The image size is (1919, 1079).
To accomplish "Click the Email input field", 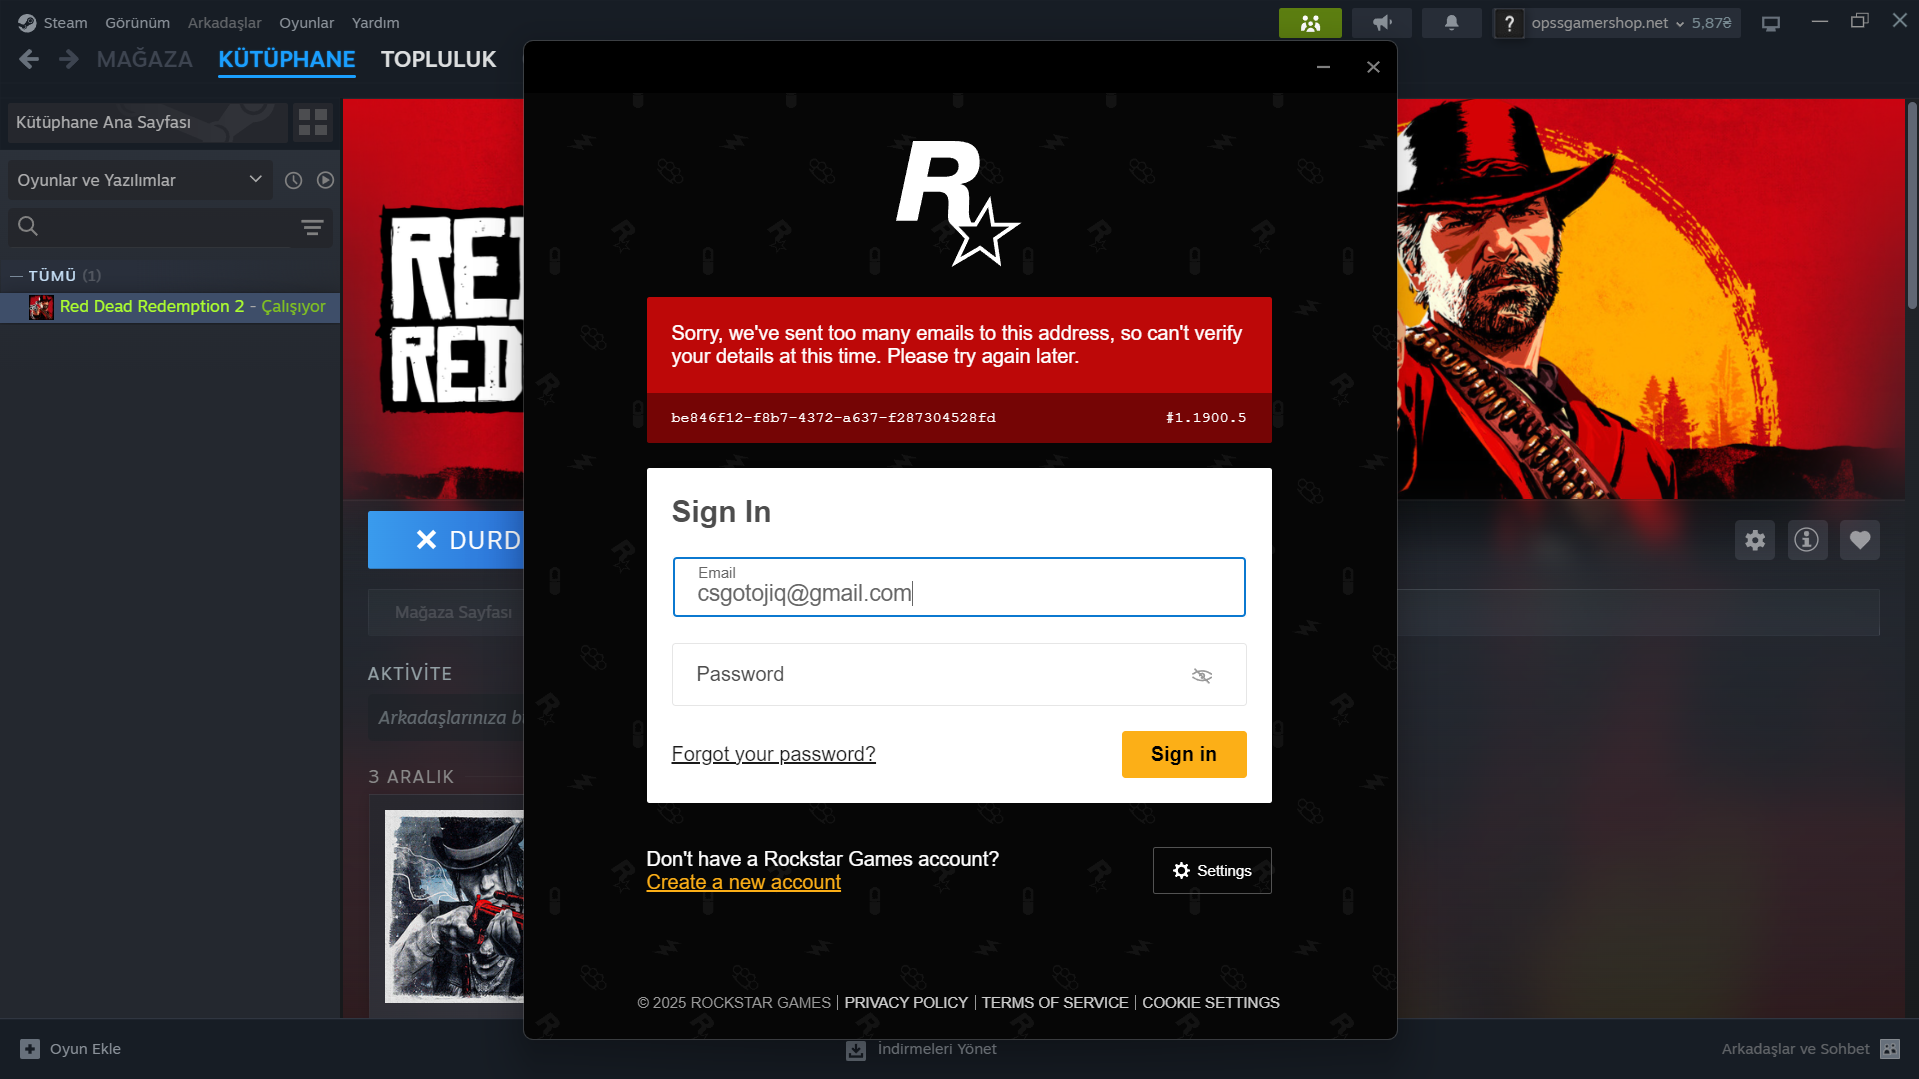I will pyautogui.click(x=959, y=587).
